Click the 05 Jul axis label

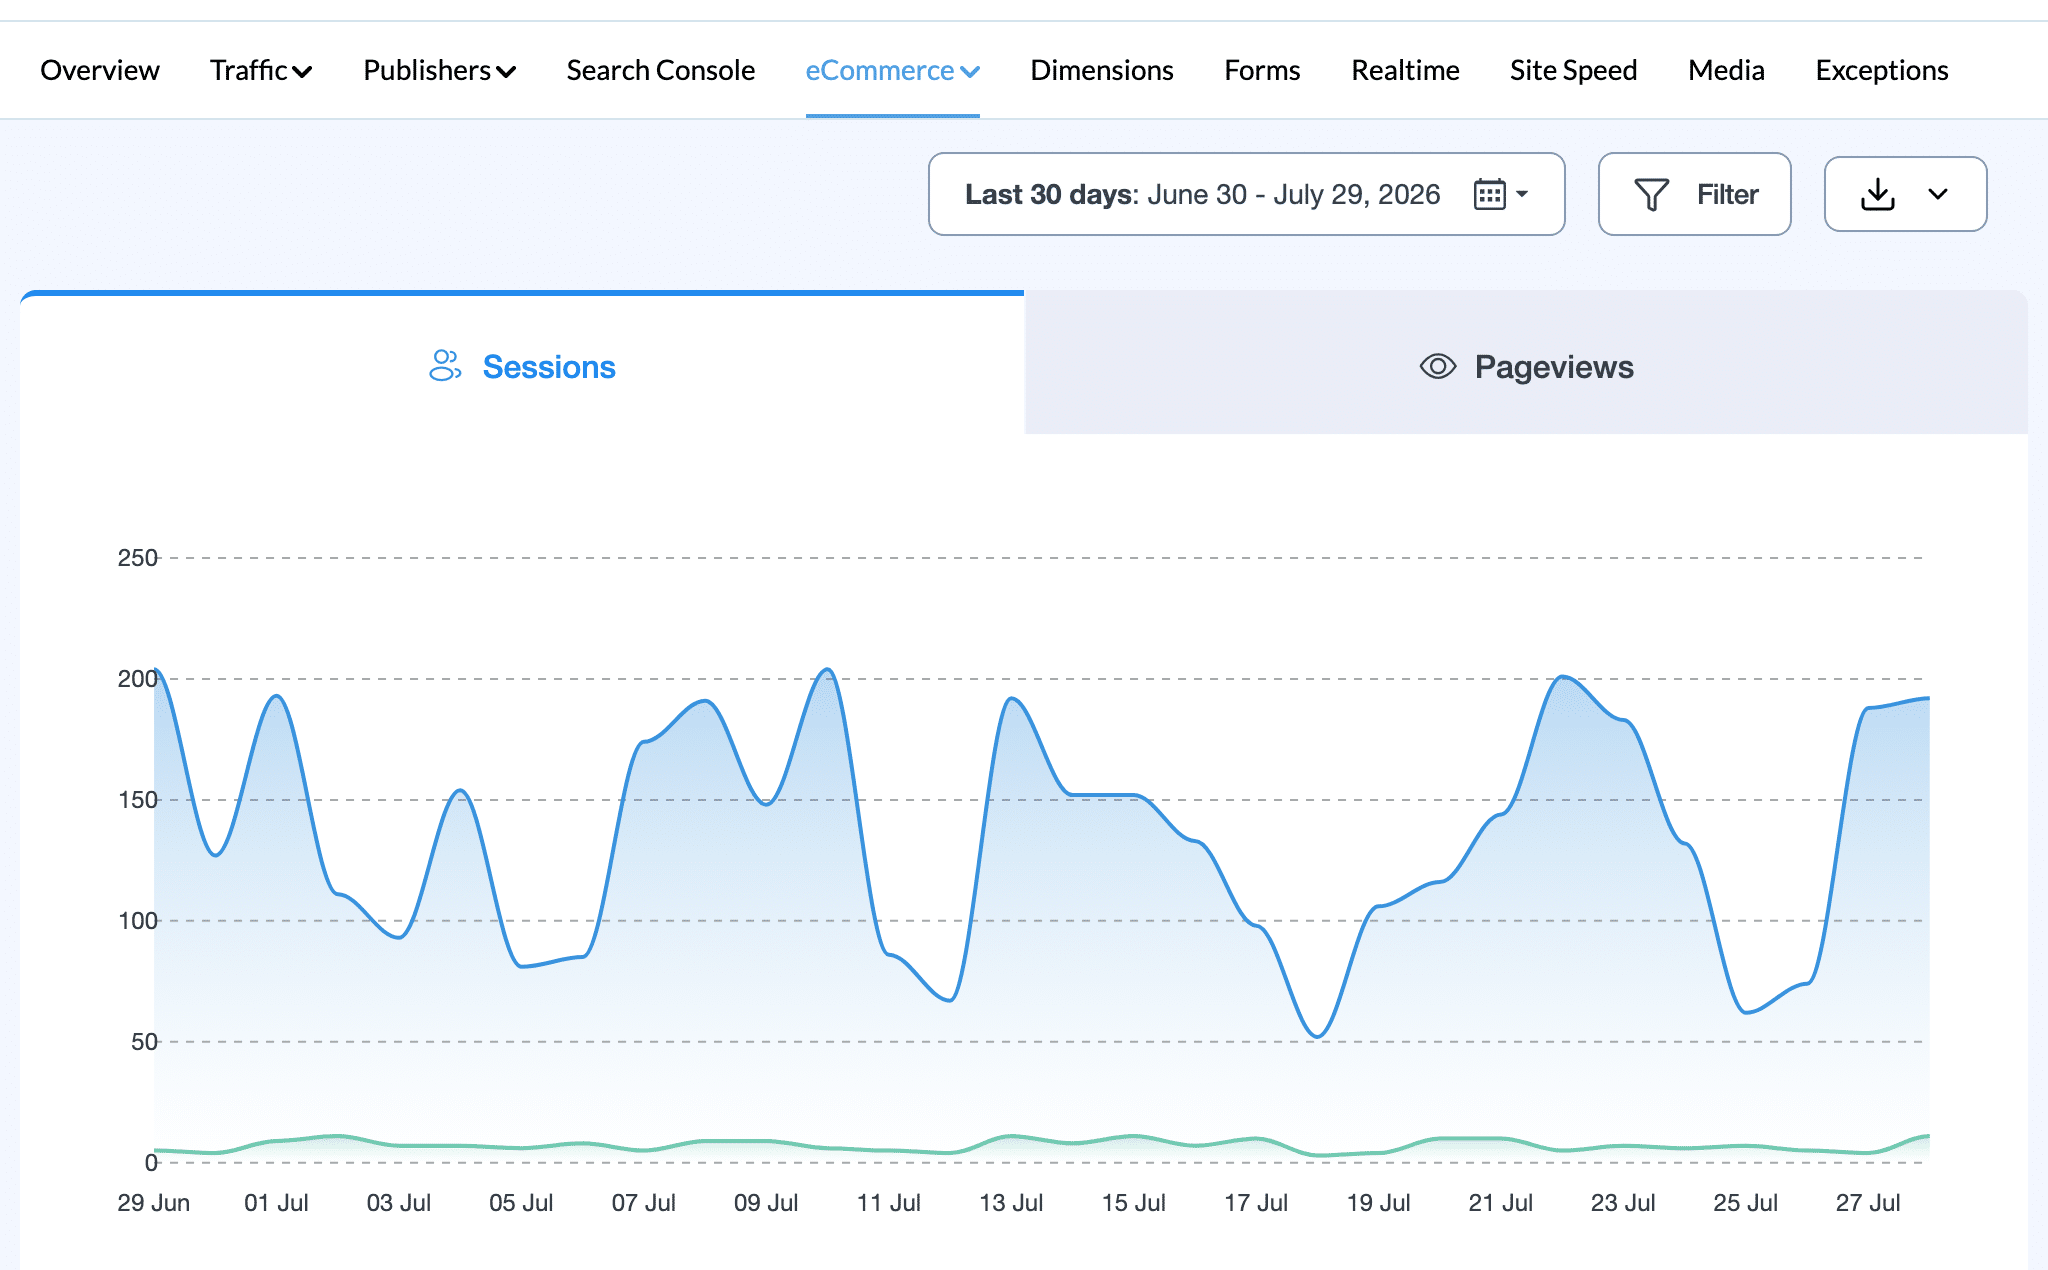[x=521, y=1203]
